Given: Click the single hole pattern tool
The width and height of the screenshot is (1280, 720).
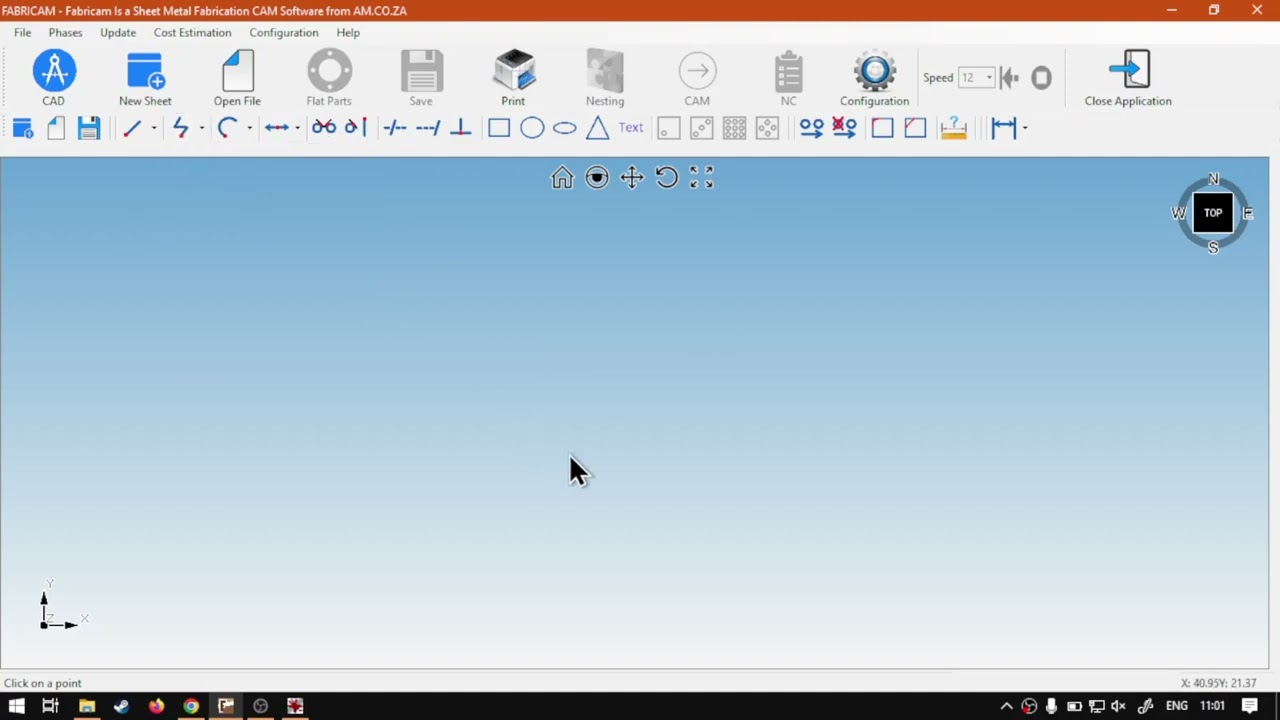Looking at the screenshot, I should tap(669, 128).
